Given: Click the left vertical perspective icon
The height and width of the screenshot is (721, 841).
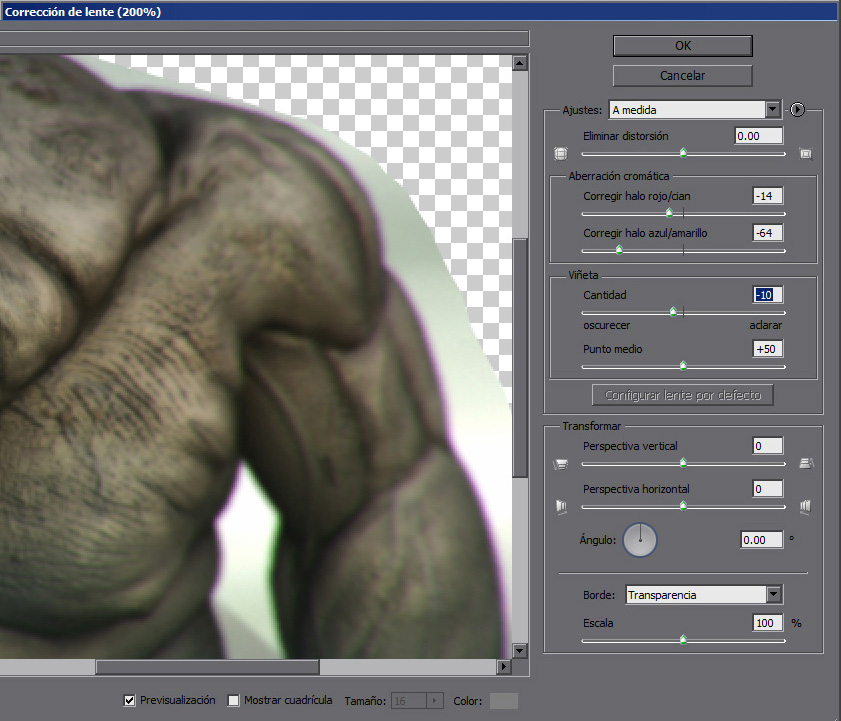Looking at the screenshot, I should pyautogui.click(x=560, y=464).
